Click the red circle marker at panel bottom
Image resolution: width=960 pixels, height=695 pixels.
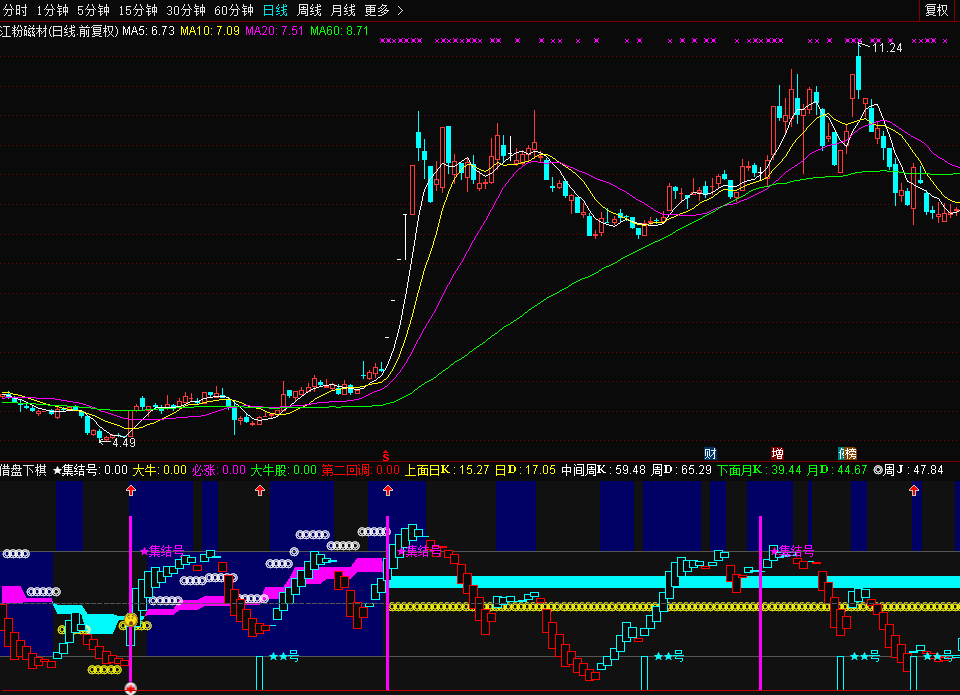pyautogui.click(x=131, y=688)
